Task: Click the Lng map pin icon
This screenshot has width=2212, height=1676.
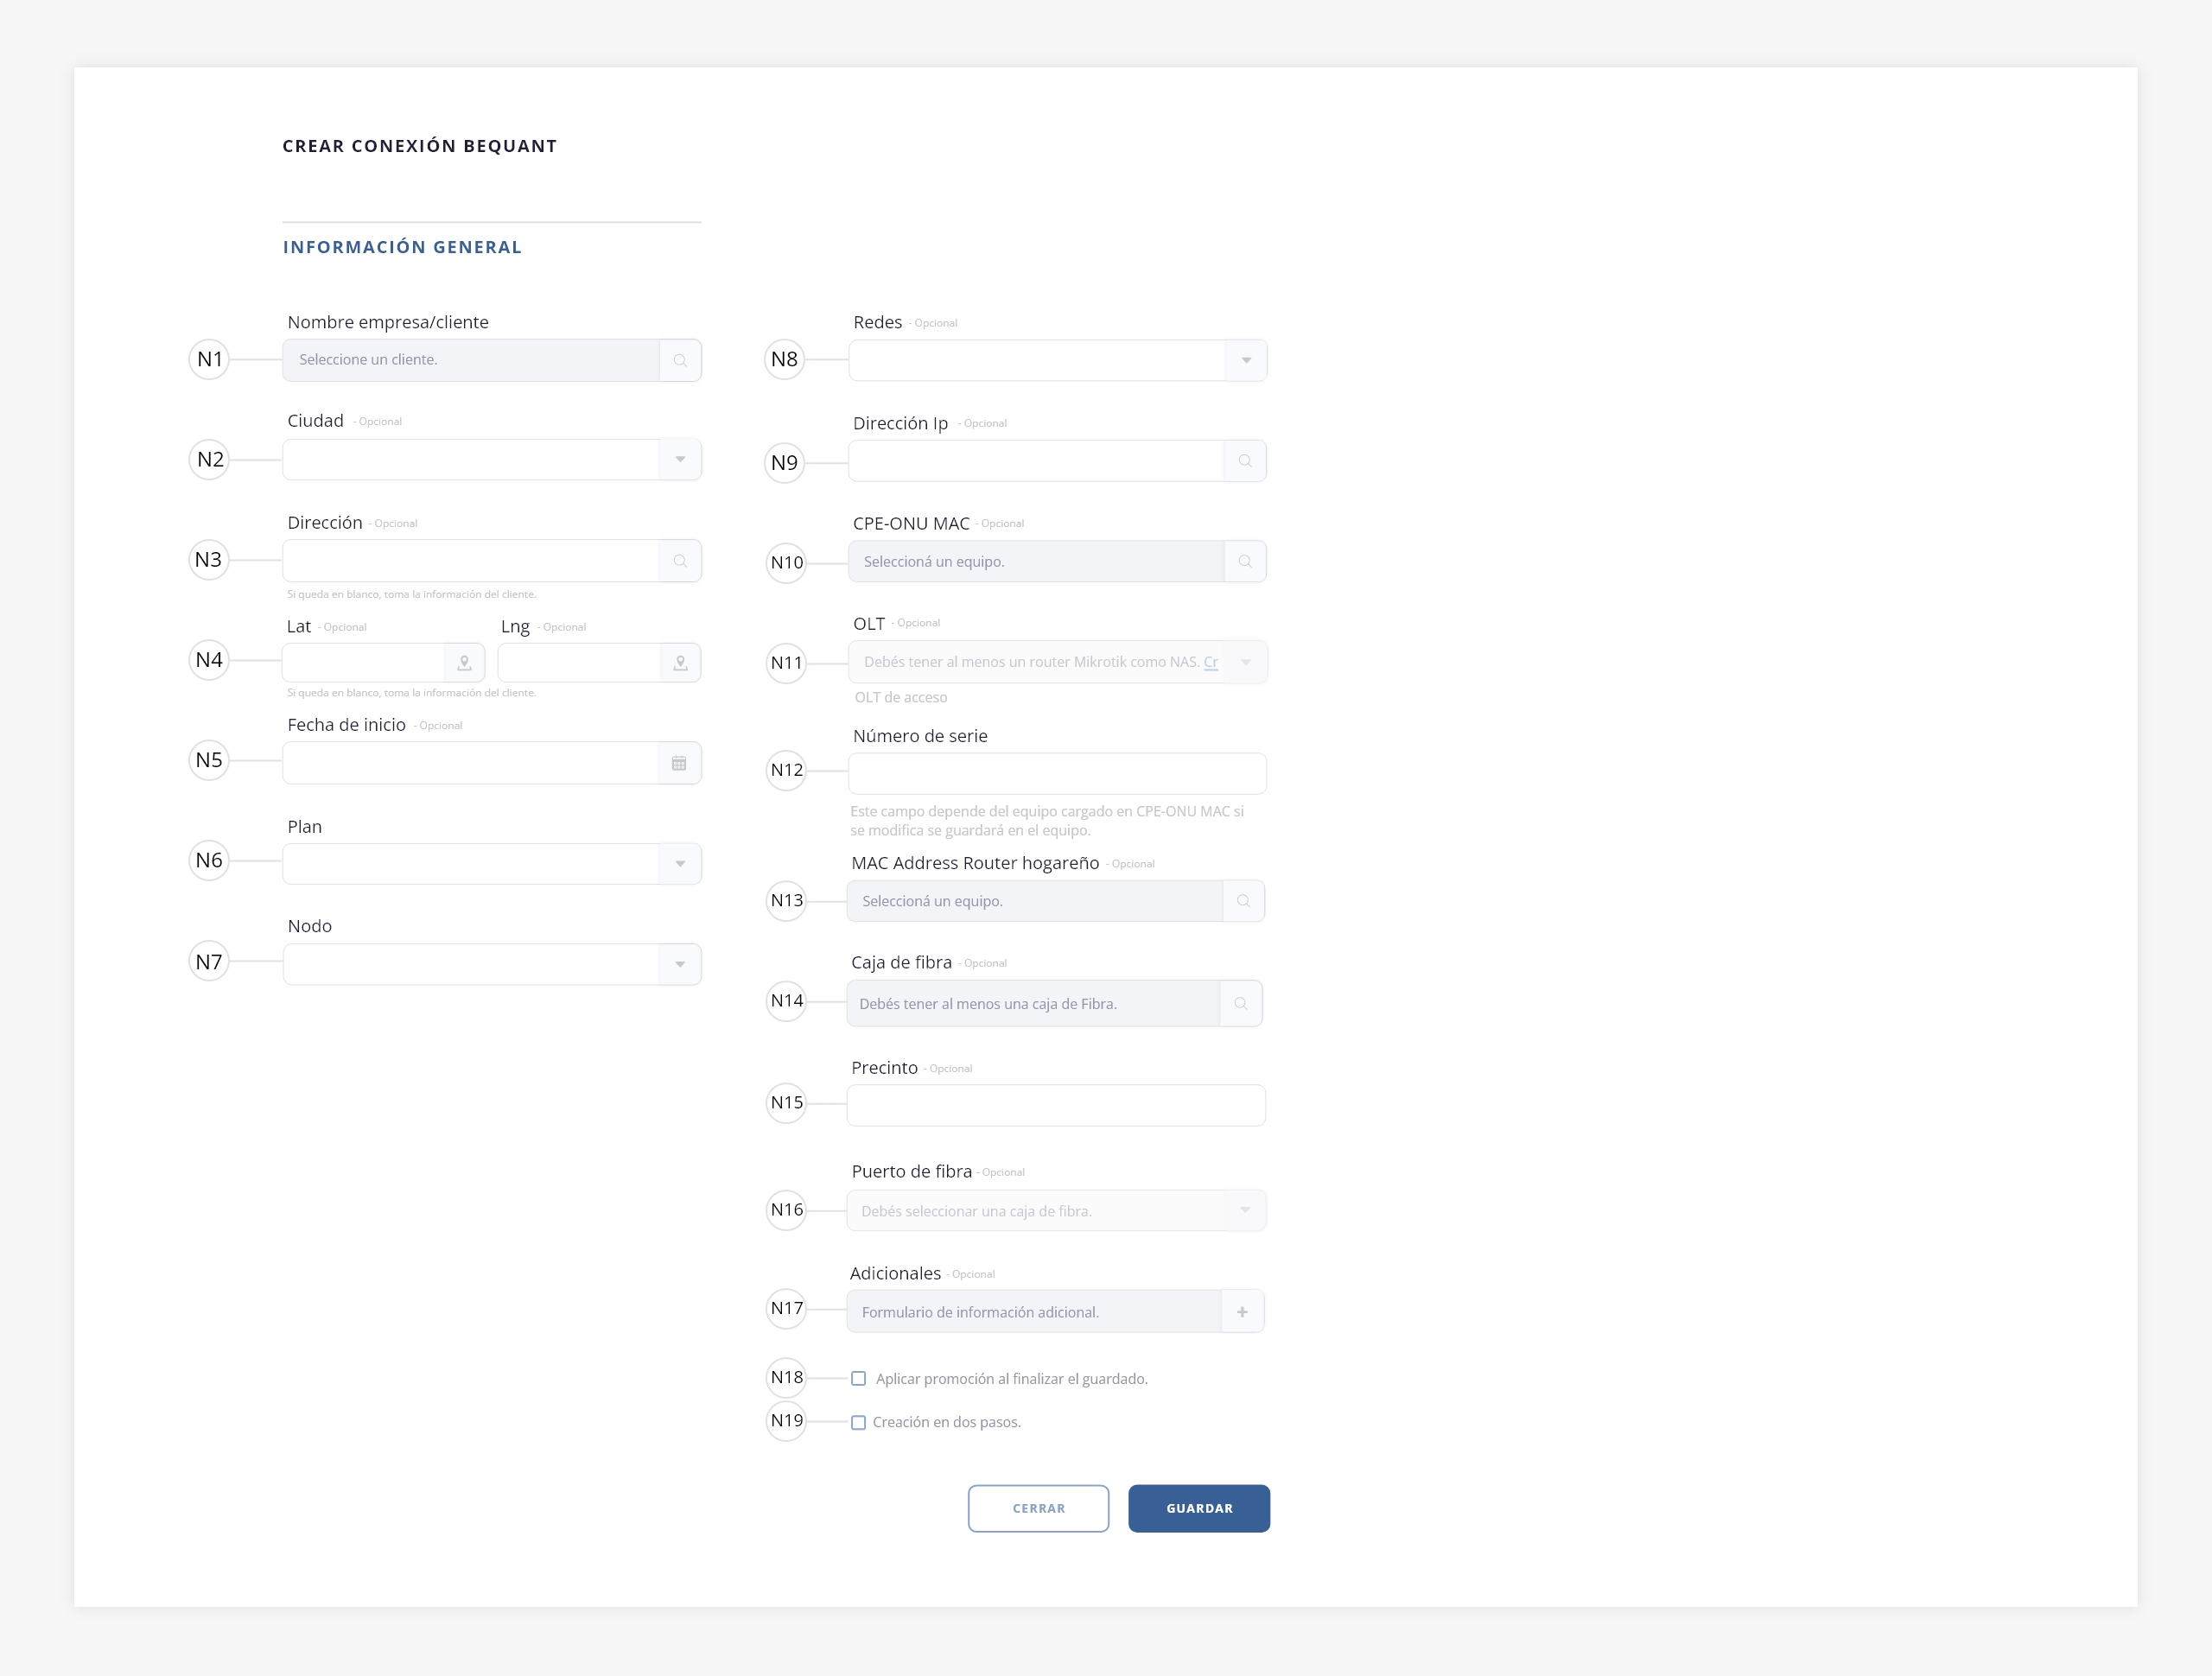Action: (x=680, y=663)
